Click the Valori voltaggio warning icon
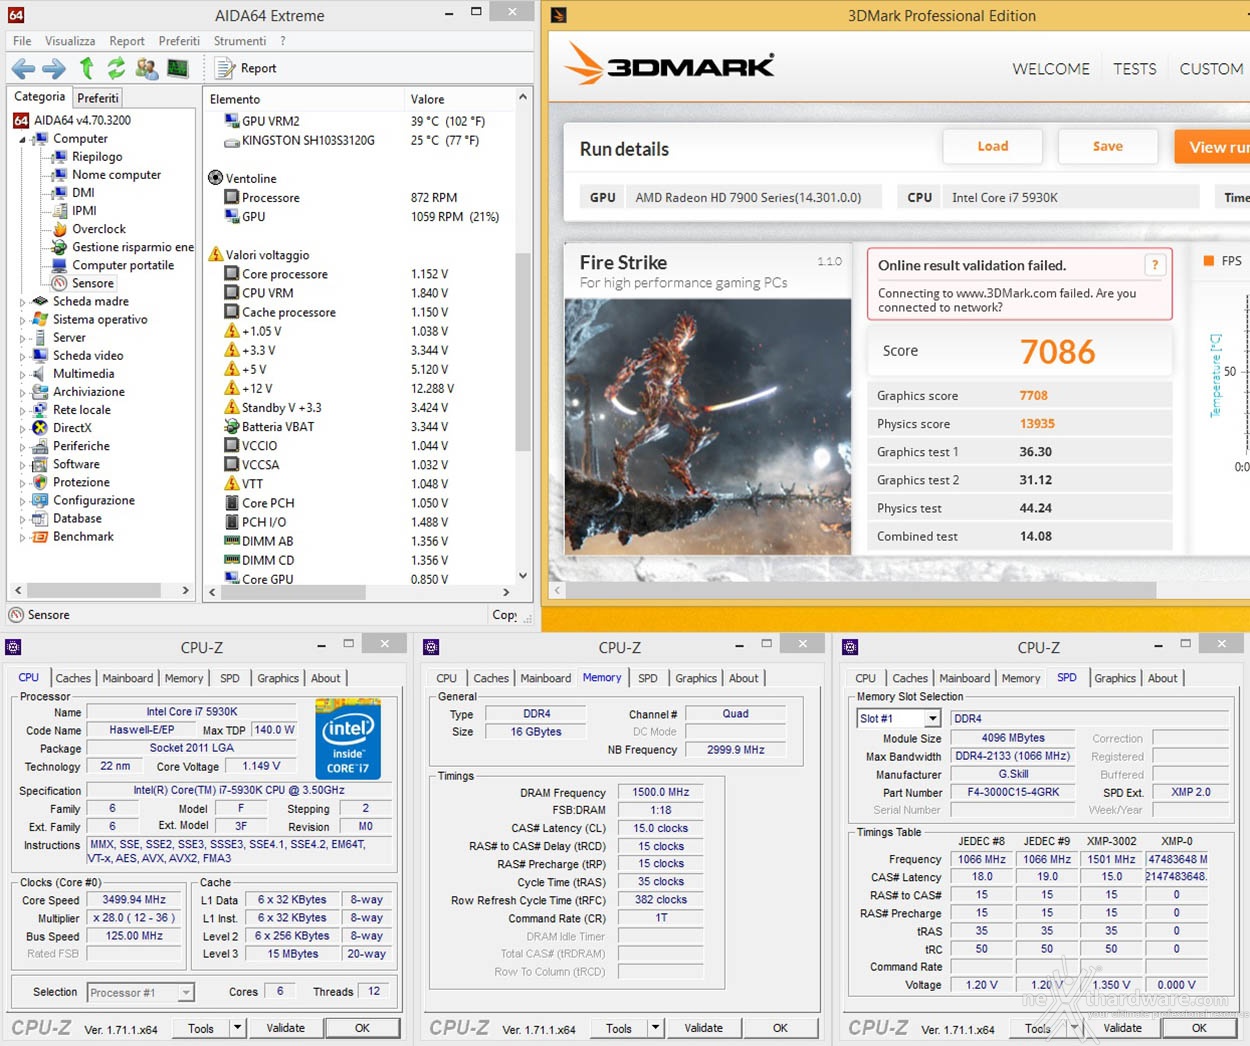This screenshot has width=1250, height=1046. (215, 254)
